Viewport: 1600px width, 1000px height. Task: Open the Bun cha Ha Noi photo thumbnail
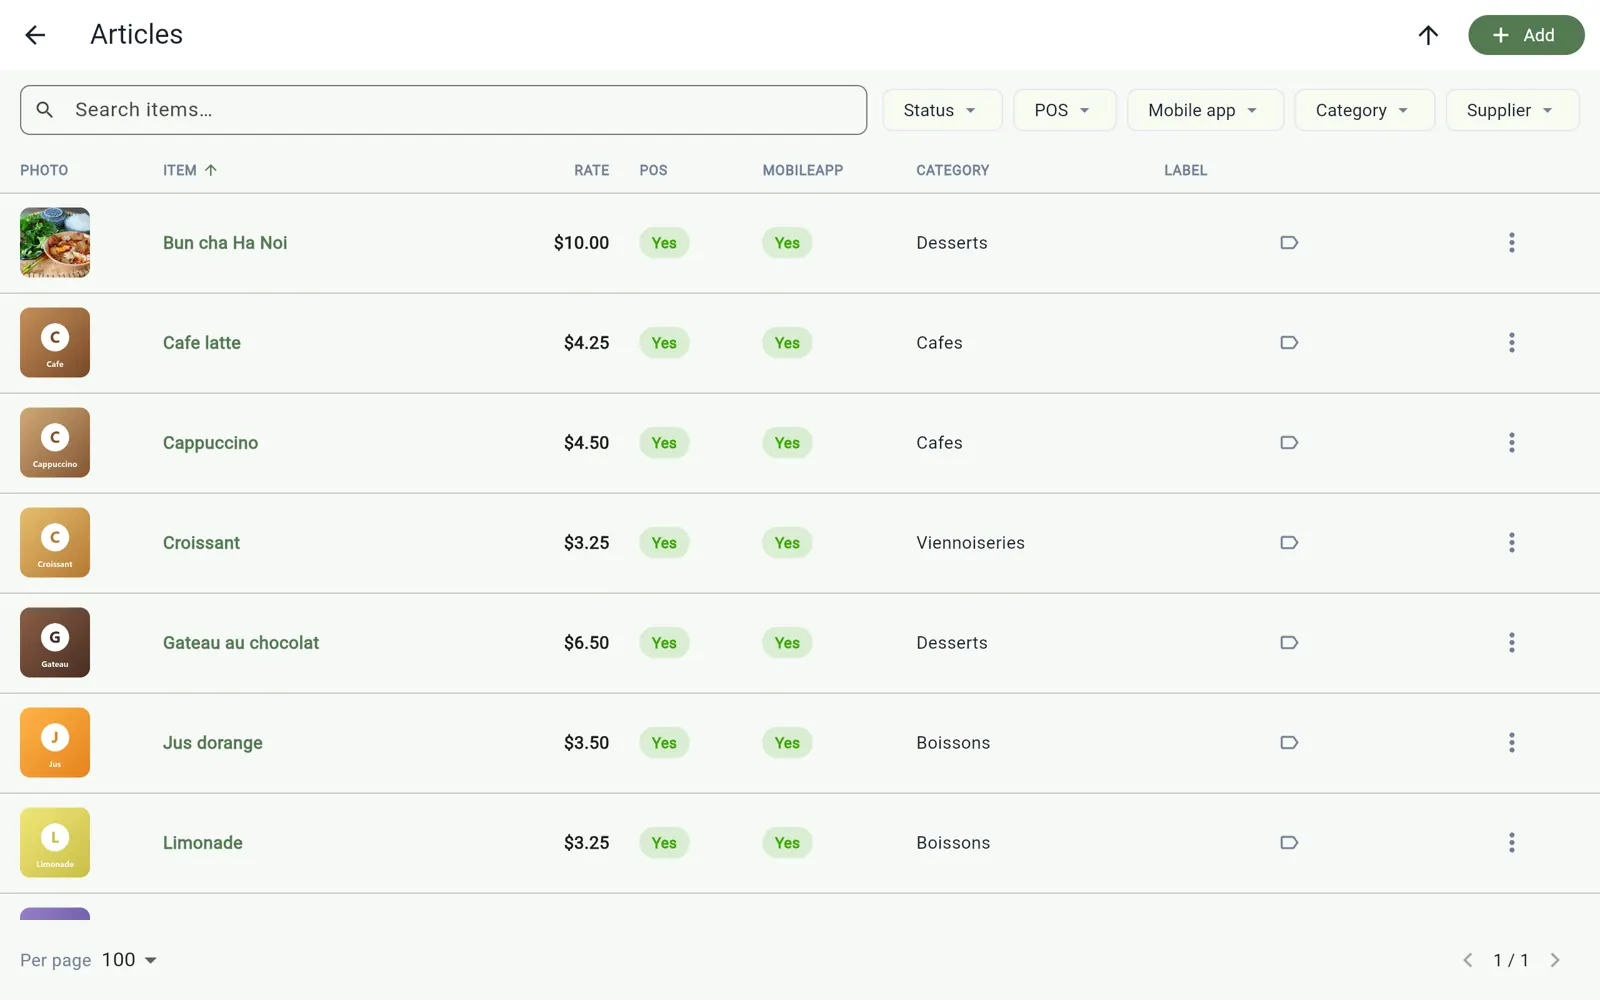tap(55, 243)
